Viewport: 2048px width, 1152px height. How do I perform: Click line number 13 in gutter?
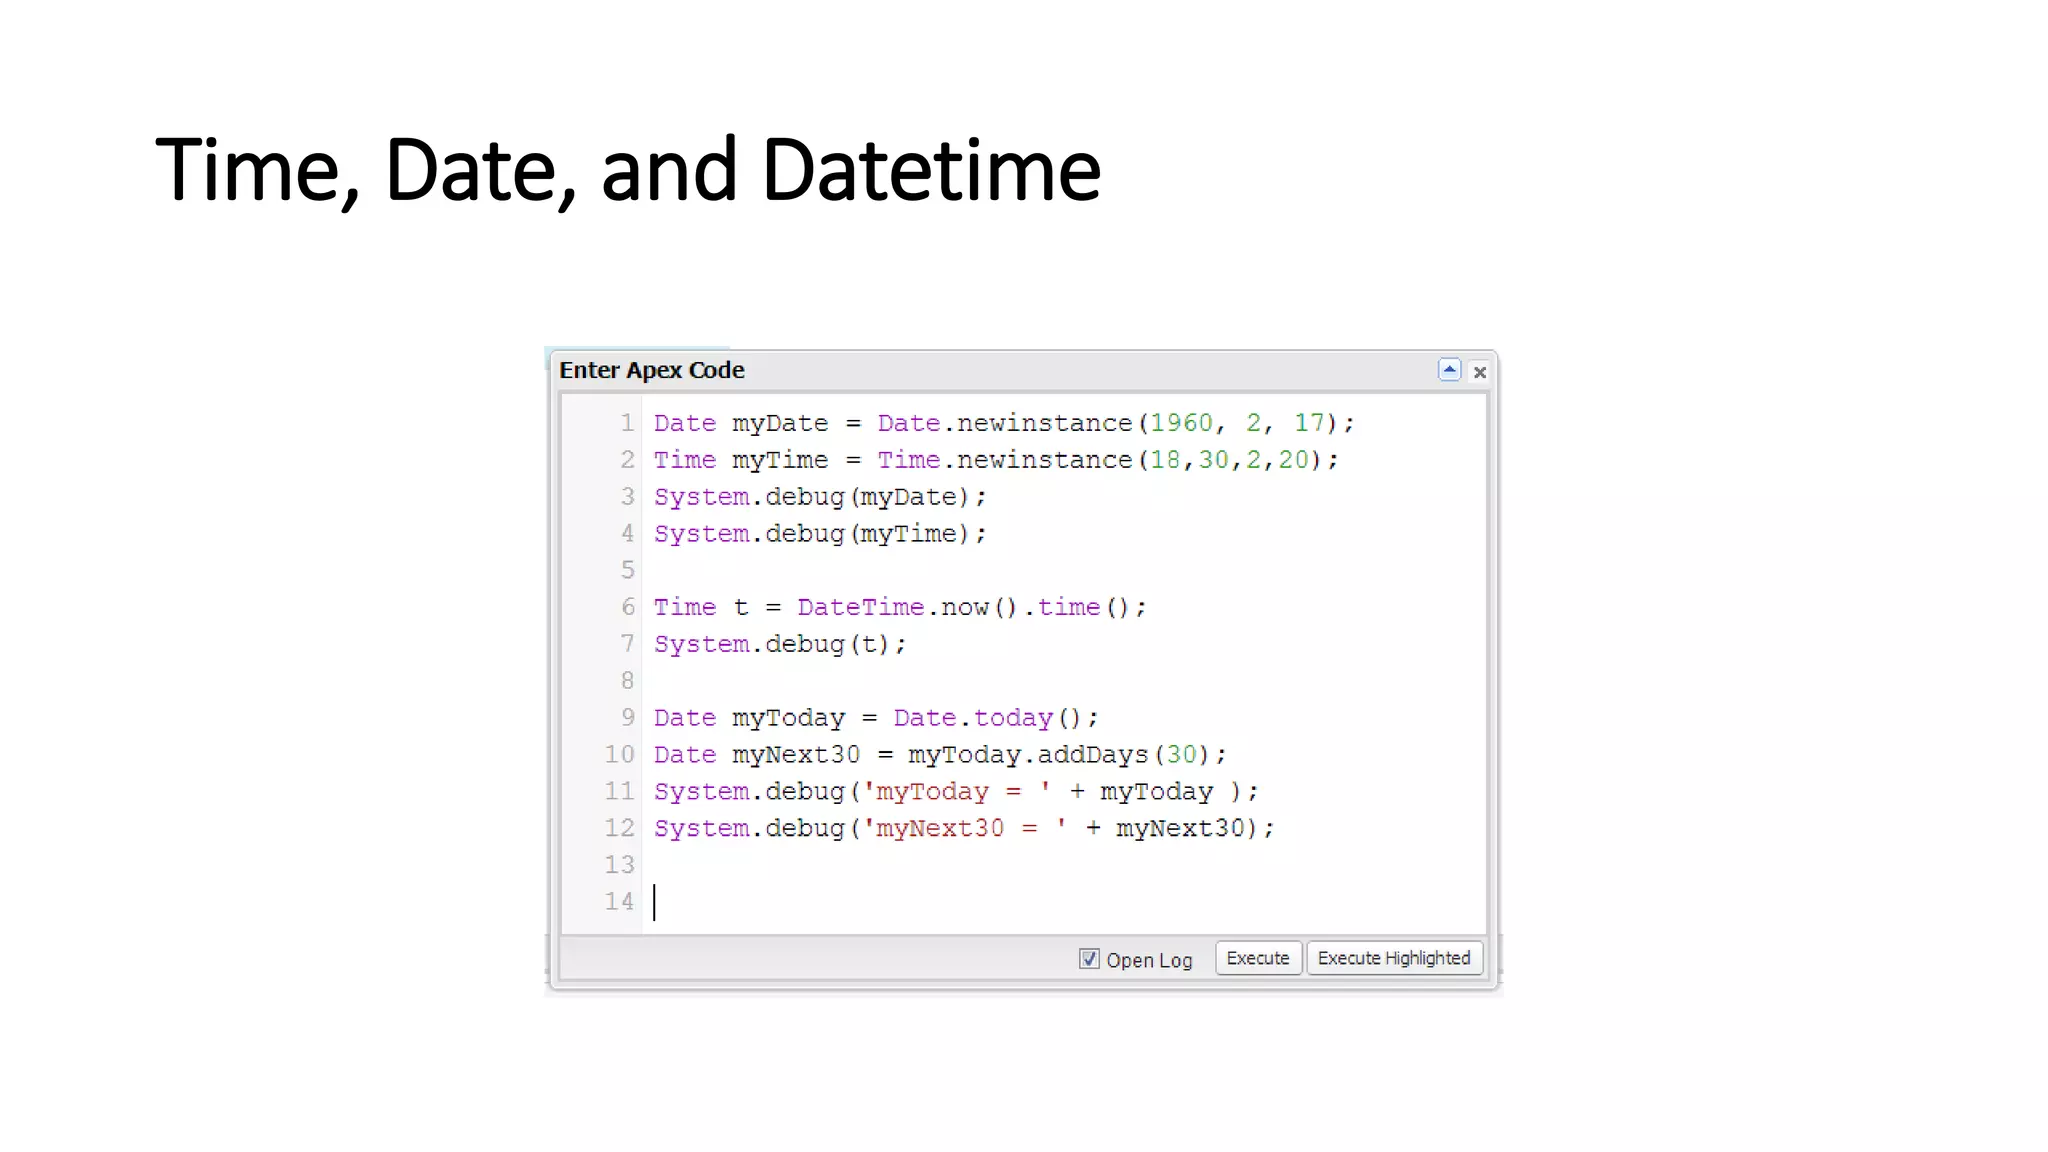click(619, 865)
